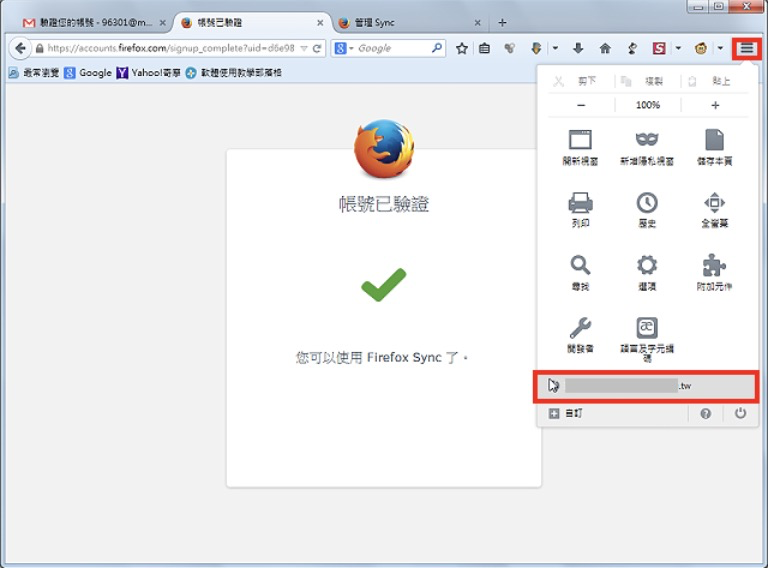Close the Sync tab
This screenshot has width=770, height=568.
click(477, 23)
